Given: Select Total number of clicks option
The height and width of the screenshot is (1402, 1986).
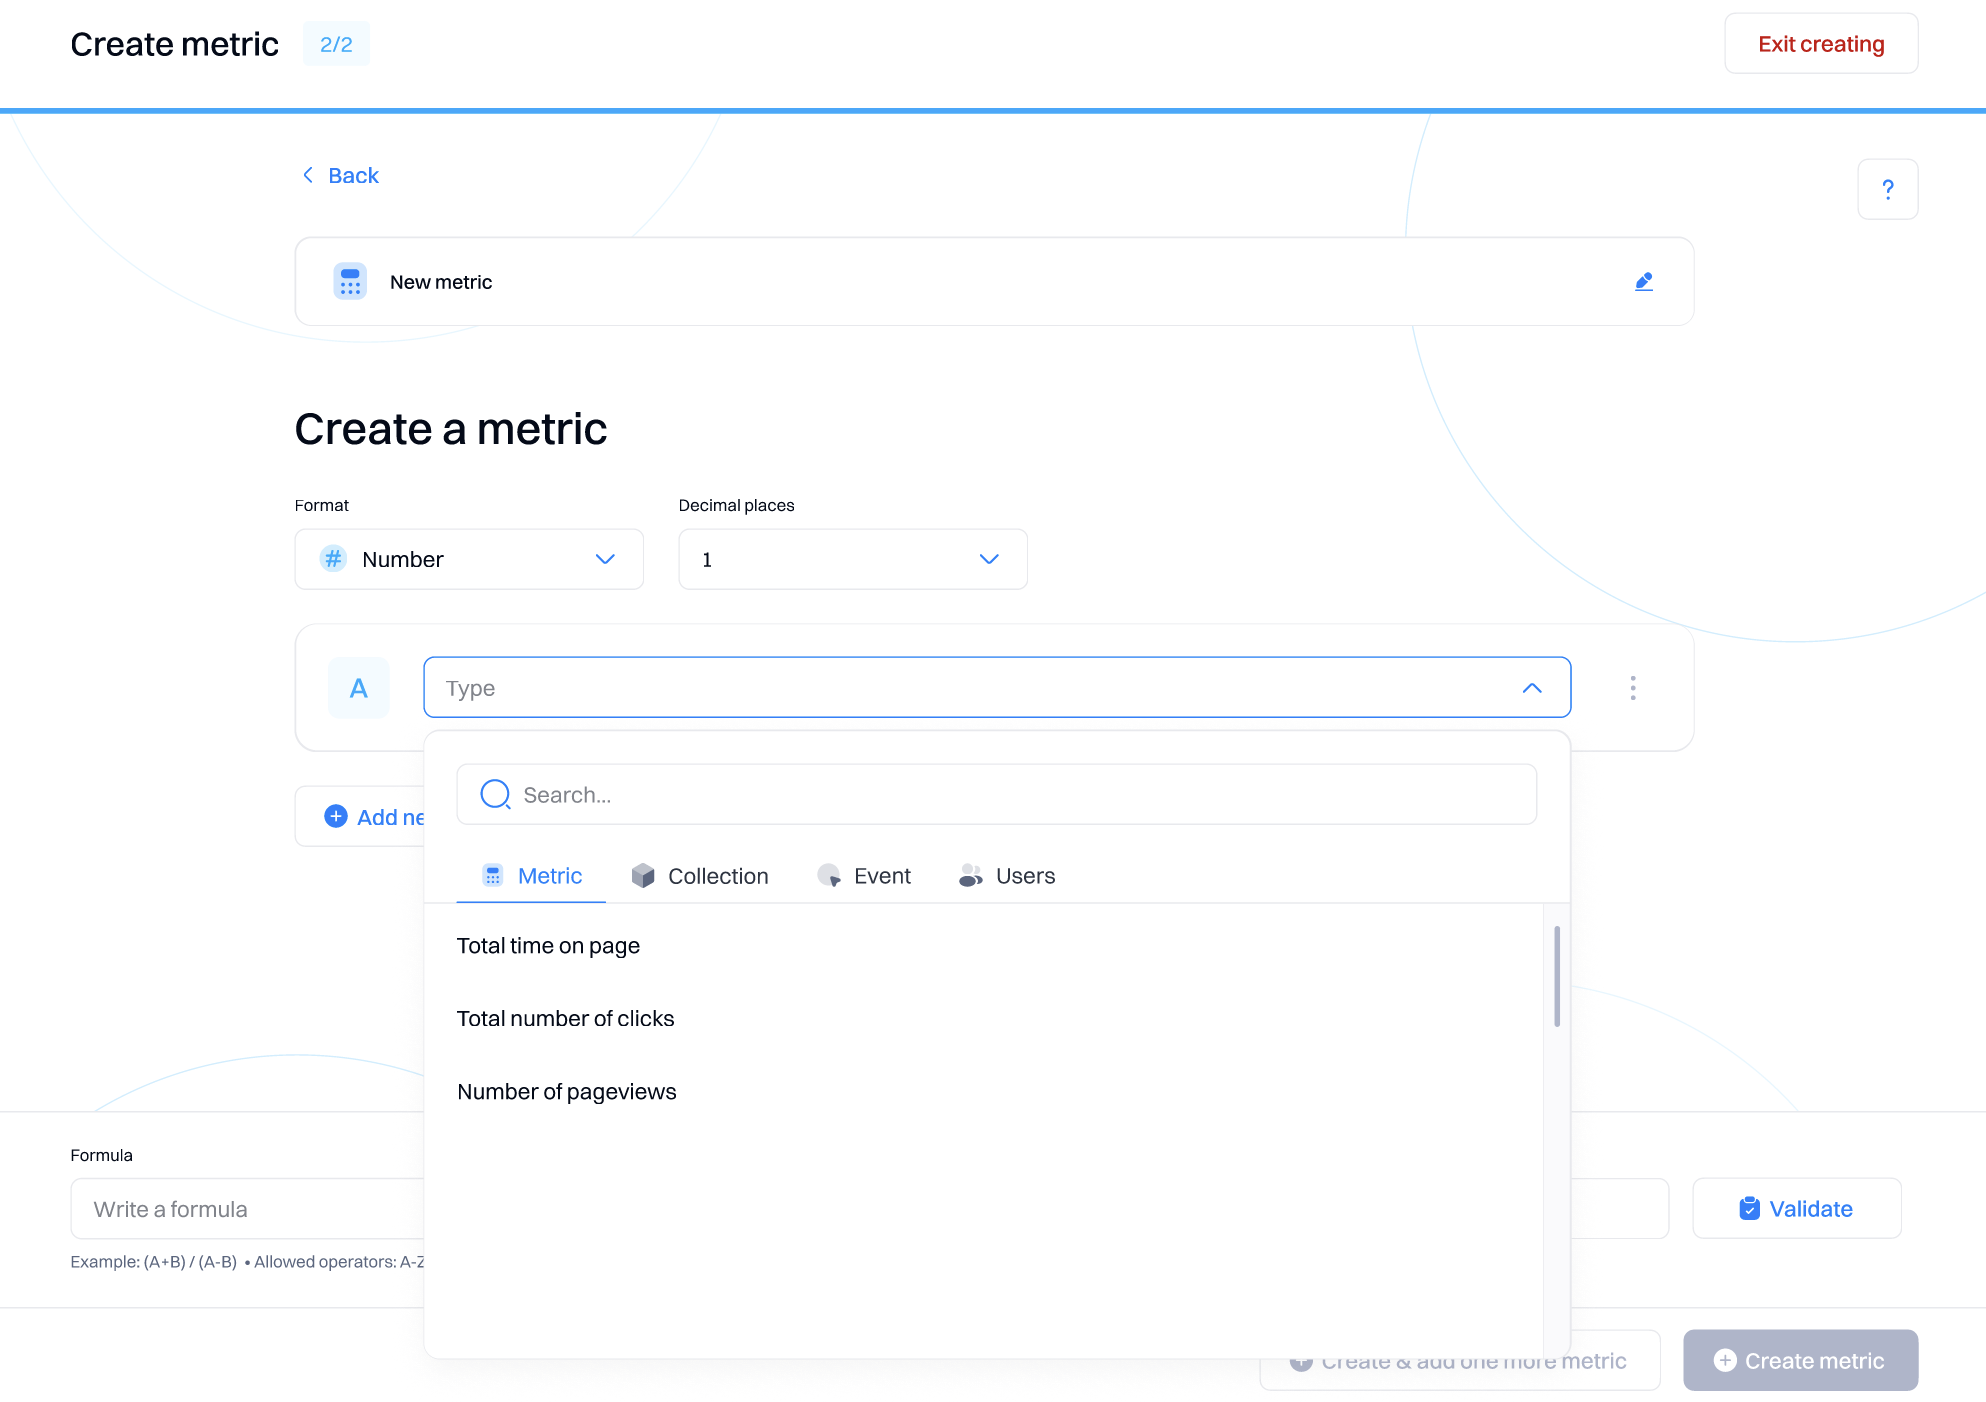Looking at the screenshot, I should pos(565,1019).
